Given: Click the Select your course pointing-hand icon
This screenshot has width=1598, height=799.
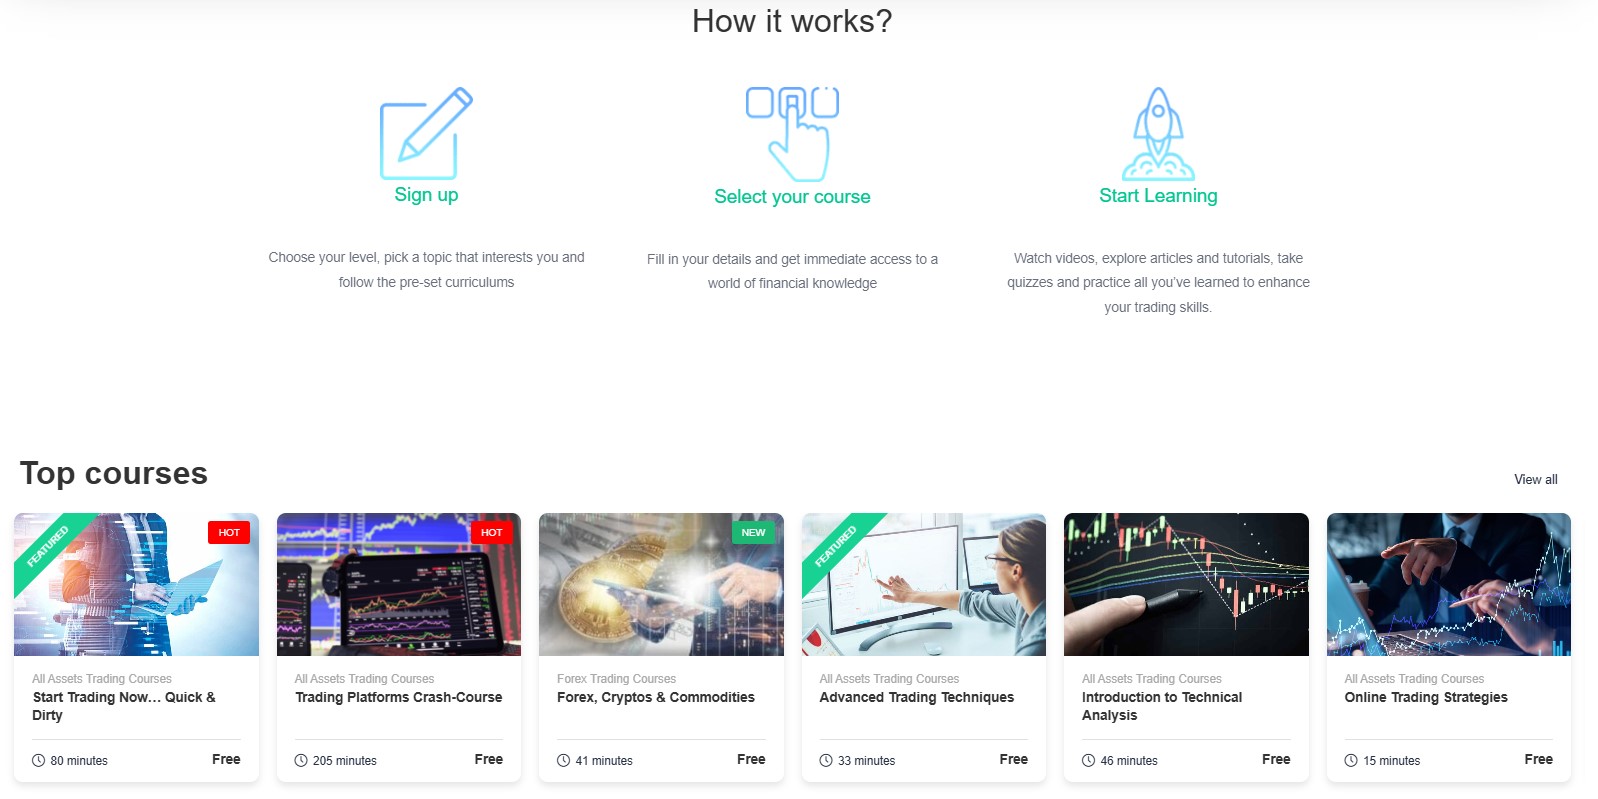Looking at the screenshot, I should 792,134.
